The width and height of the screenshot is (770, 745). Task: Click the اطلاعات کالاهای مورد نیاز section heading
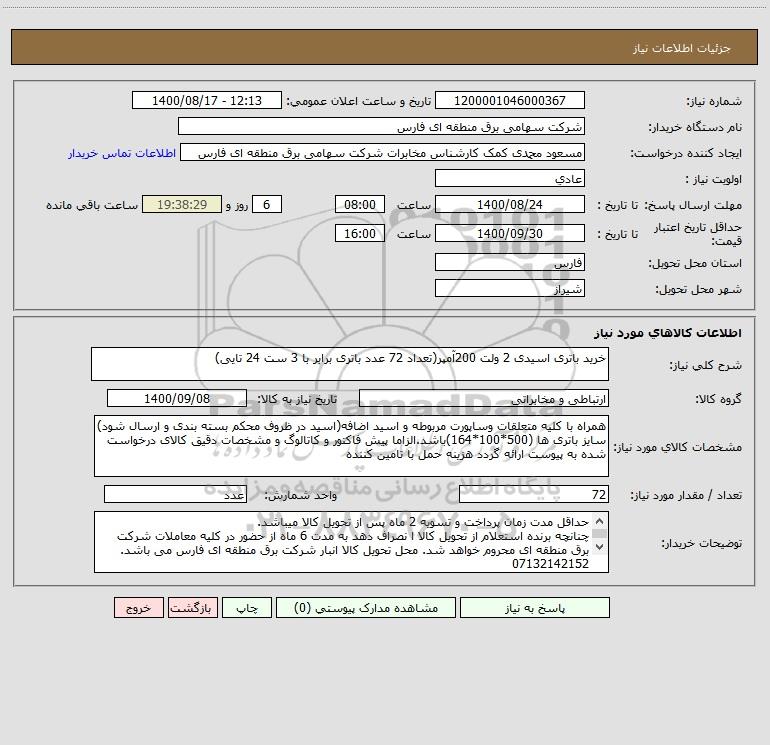[x=668, y=333]
